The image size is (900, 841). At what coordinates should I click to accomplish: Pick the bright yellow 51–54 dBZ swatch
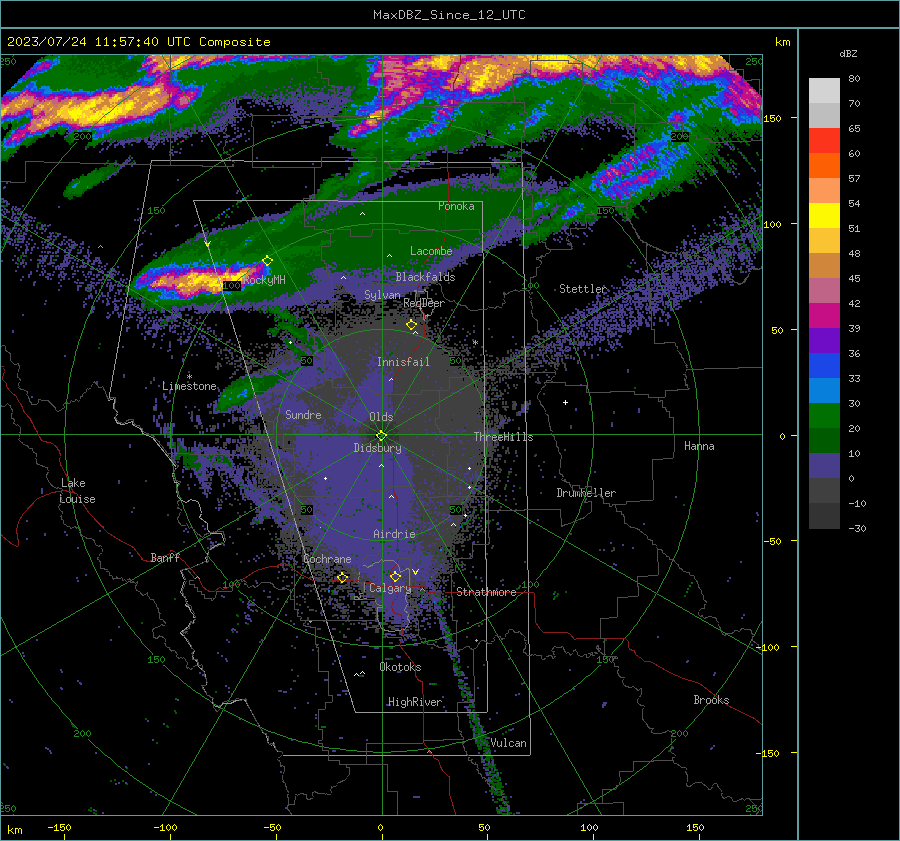(x=824, y=215)
